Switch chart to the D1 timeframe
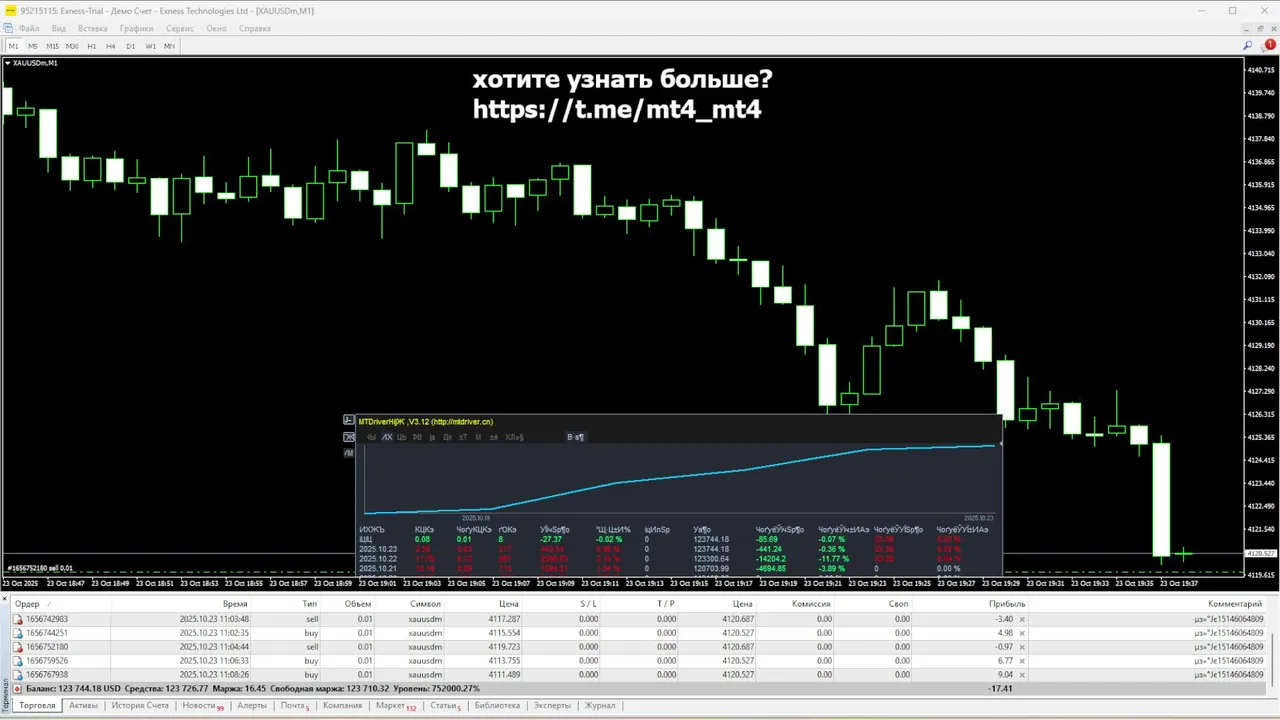The height and width of the screenshot is (720, 1280). pos(130,46)
